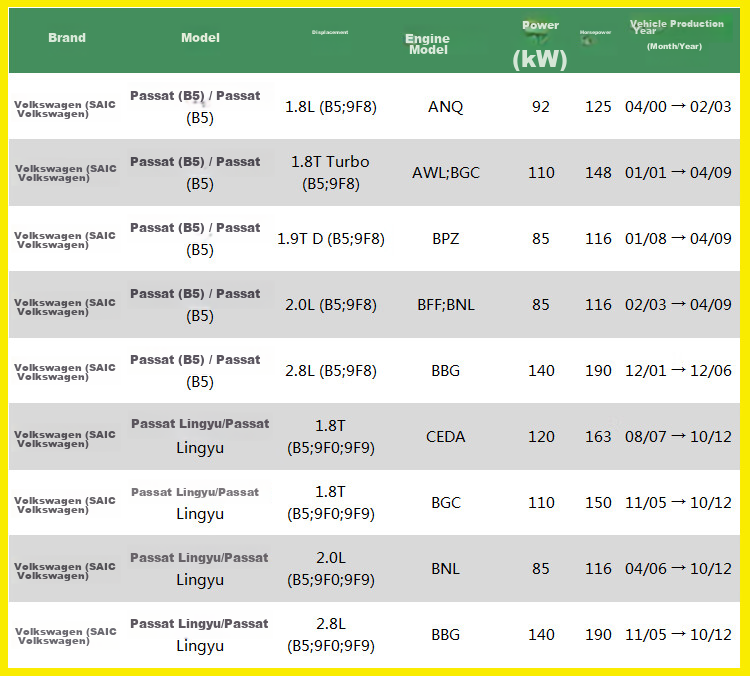Click the Brand column header

tap(67, 38)
